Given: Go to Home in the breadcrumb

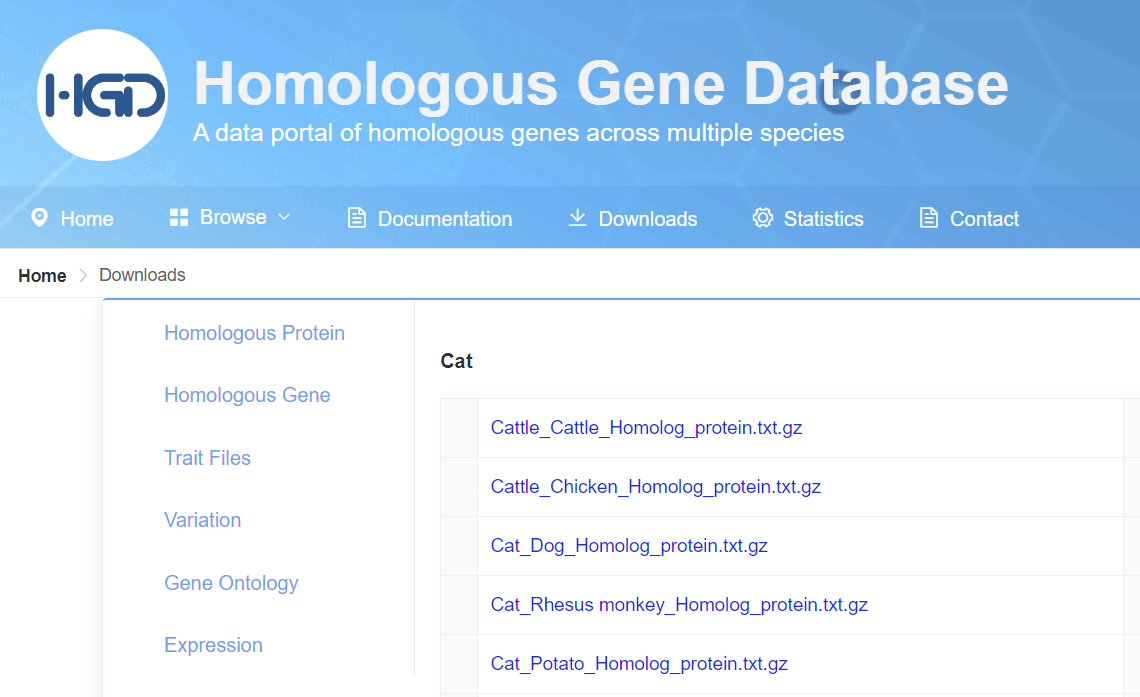Looking at the screenshot, I should point(42,275).
